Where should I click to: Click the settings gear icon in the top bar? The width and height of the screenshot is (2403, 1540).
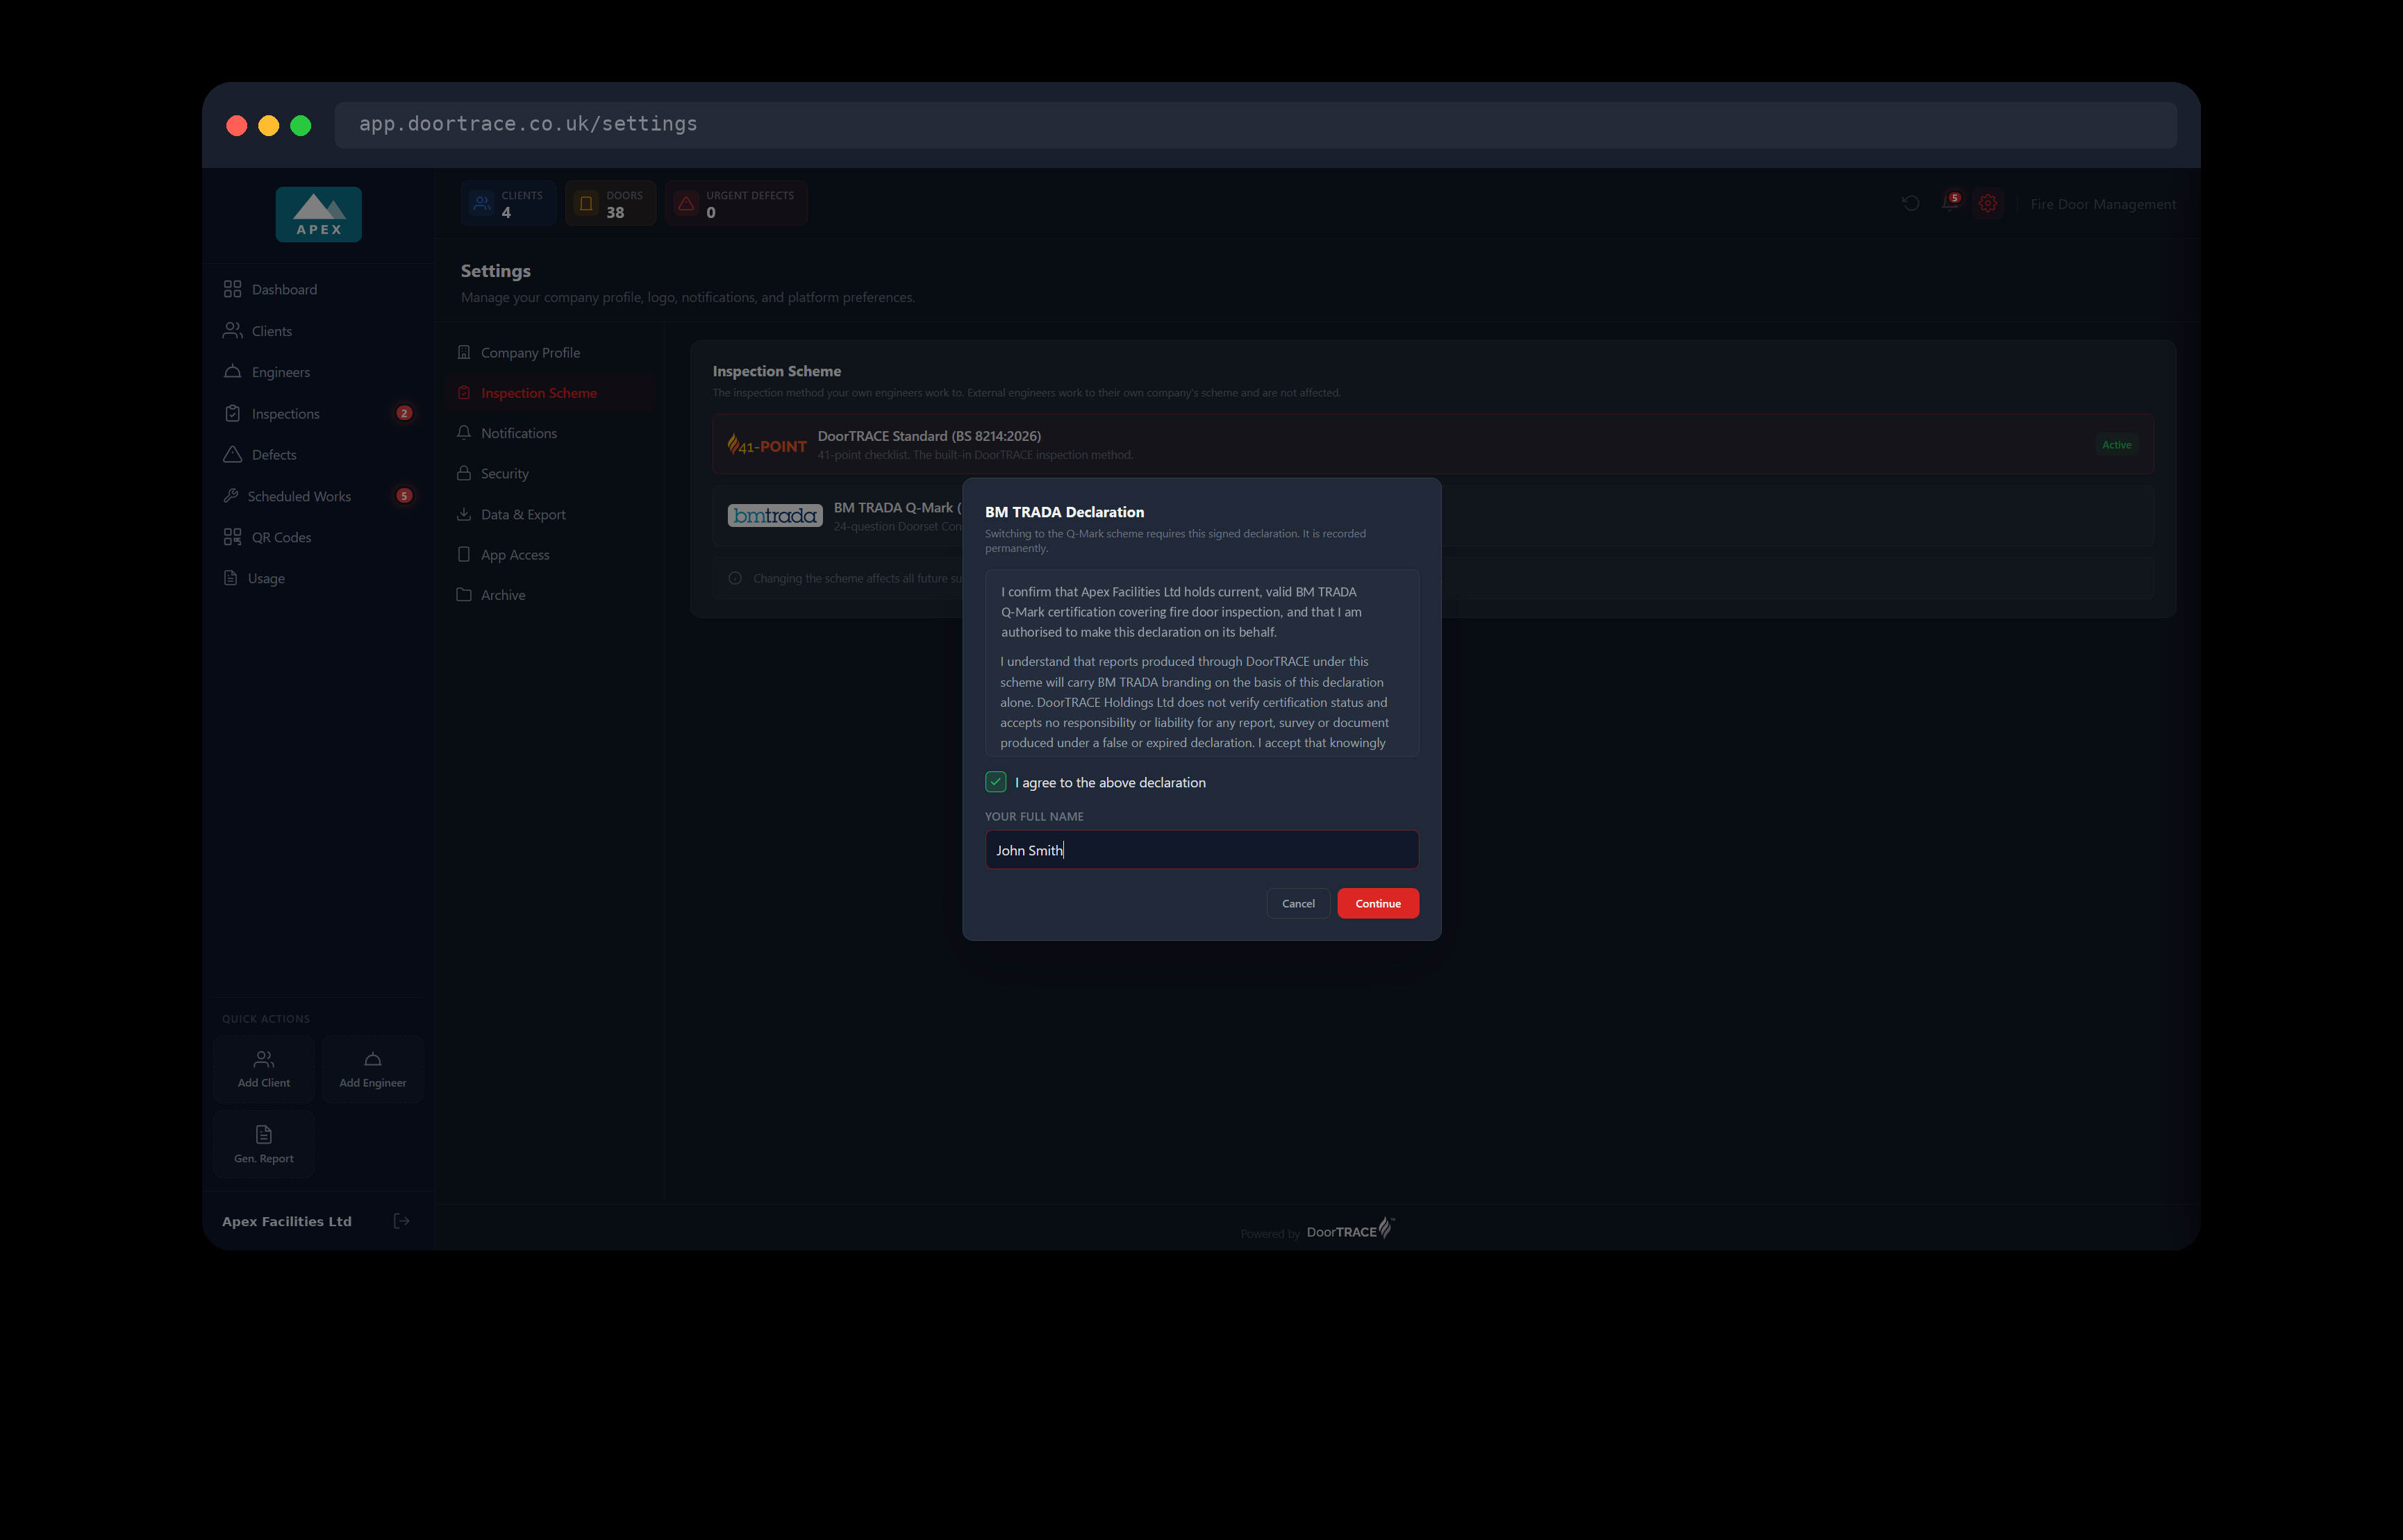coord(1988,203)
